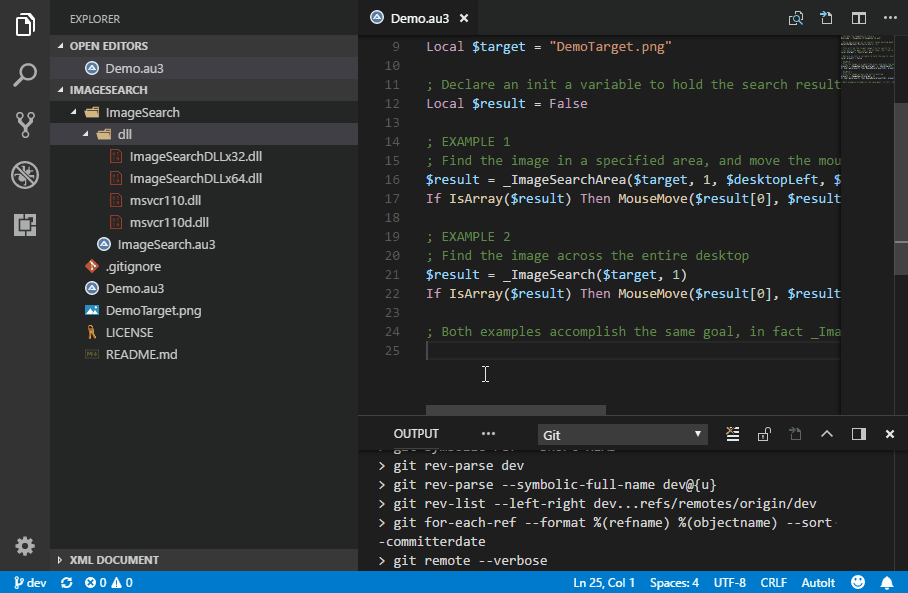Open the Explorer view in activity bar

(x=25, y=24)
